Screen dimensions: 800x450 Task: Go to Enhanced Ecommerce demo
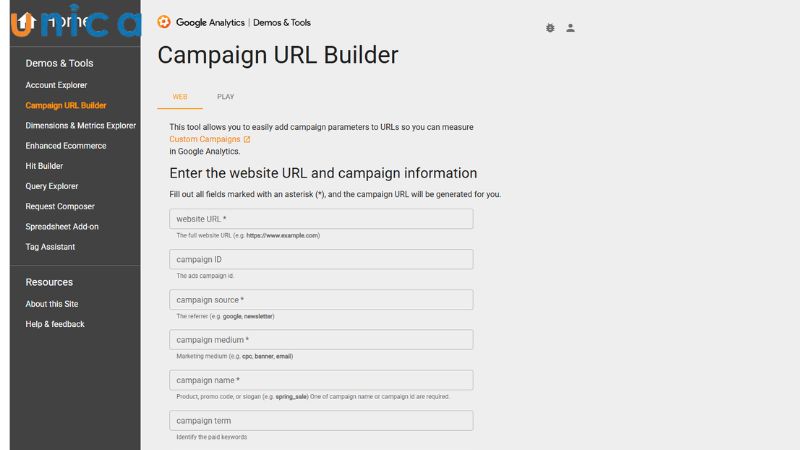coord(65,146)
